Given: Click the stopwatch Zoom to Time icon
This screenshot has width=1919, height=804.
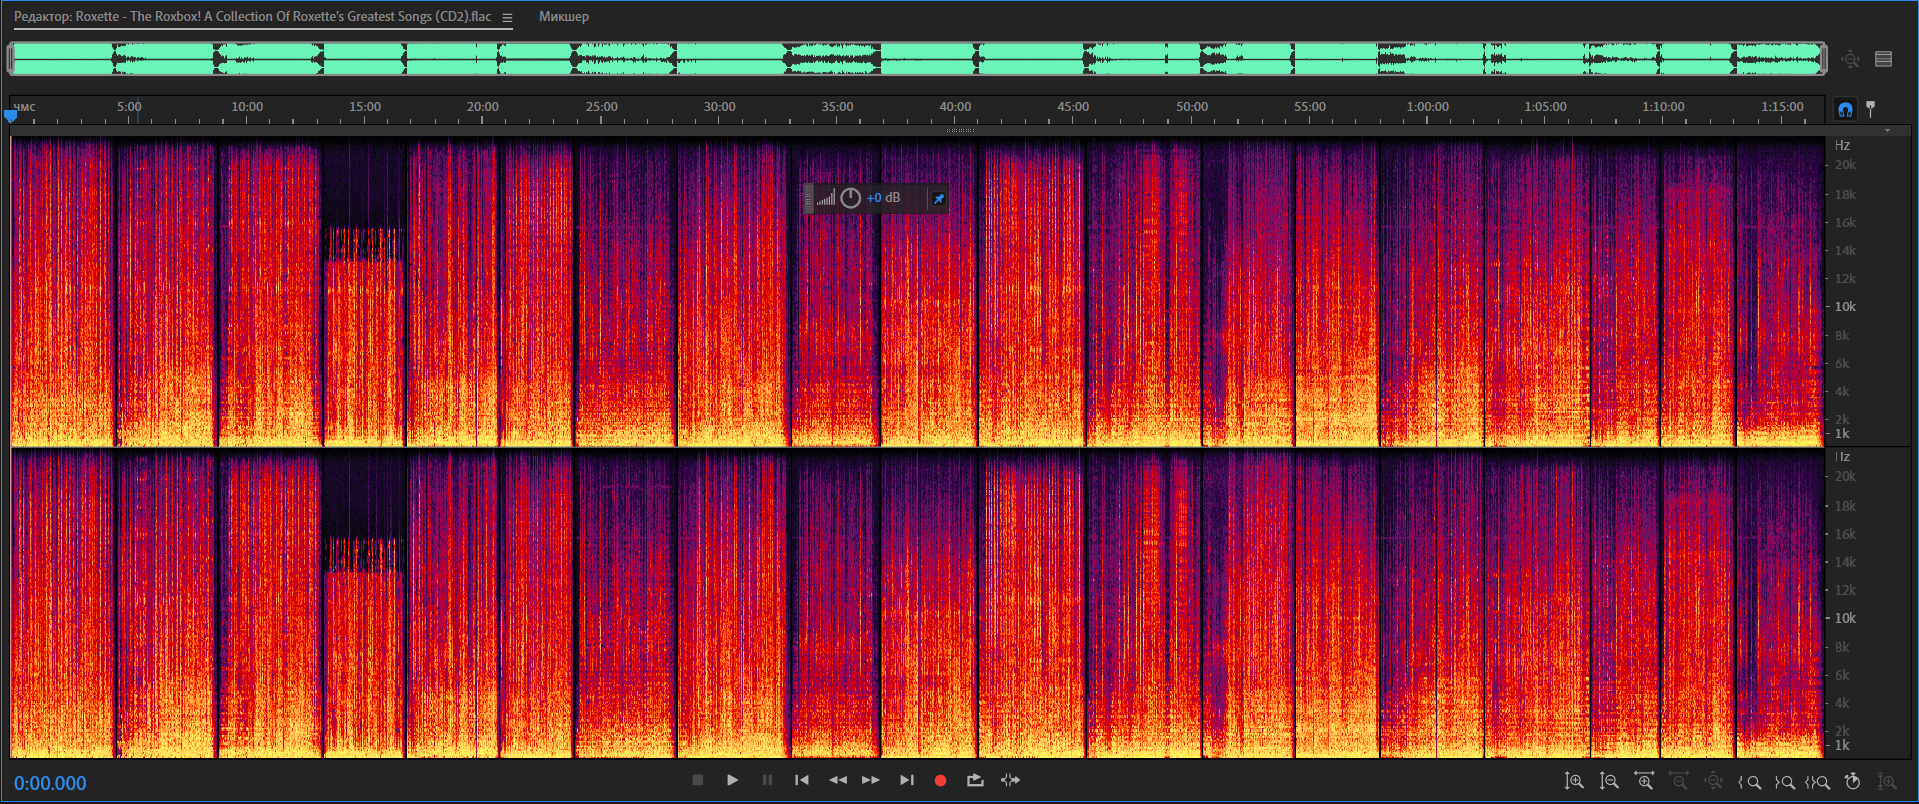Looking at the screenshot, I should tap(1852, 781).
